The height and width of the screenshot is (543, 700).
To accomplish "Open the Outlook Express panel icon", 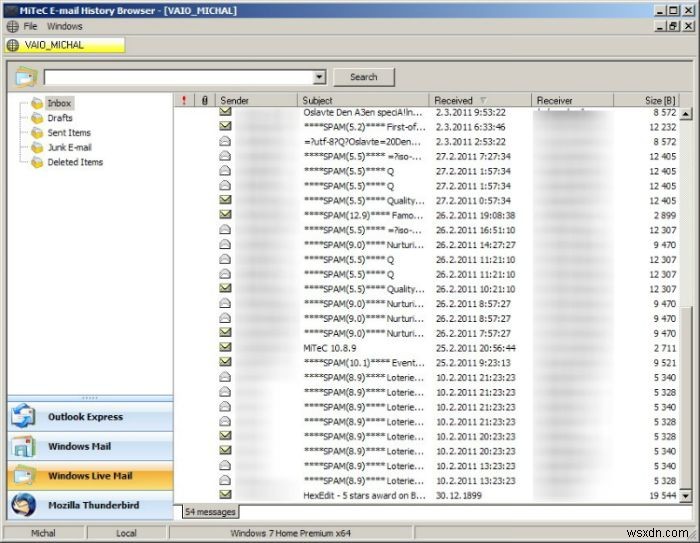I will 23,416.
